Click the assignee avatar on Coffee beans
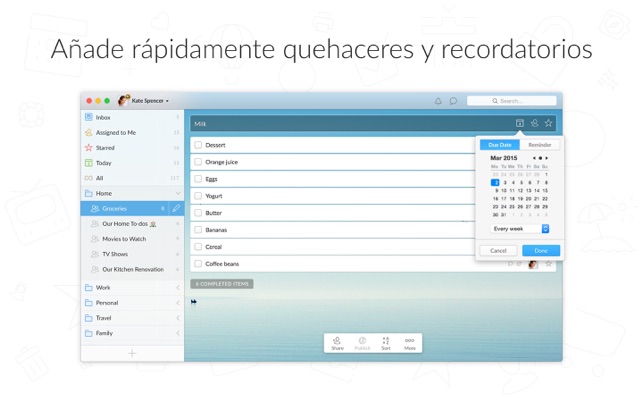The height and width of the screenshot is (402, 643). coord(533,264)
